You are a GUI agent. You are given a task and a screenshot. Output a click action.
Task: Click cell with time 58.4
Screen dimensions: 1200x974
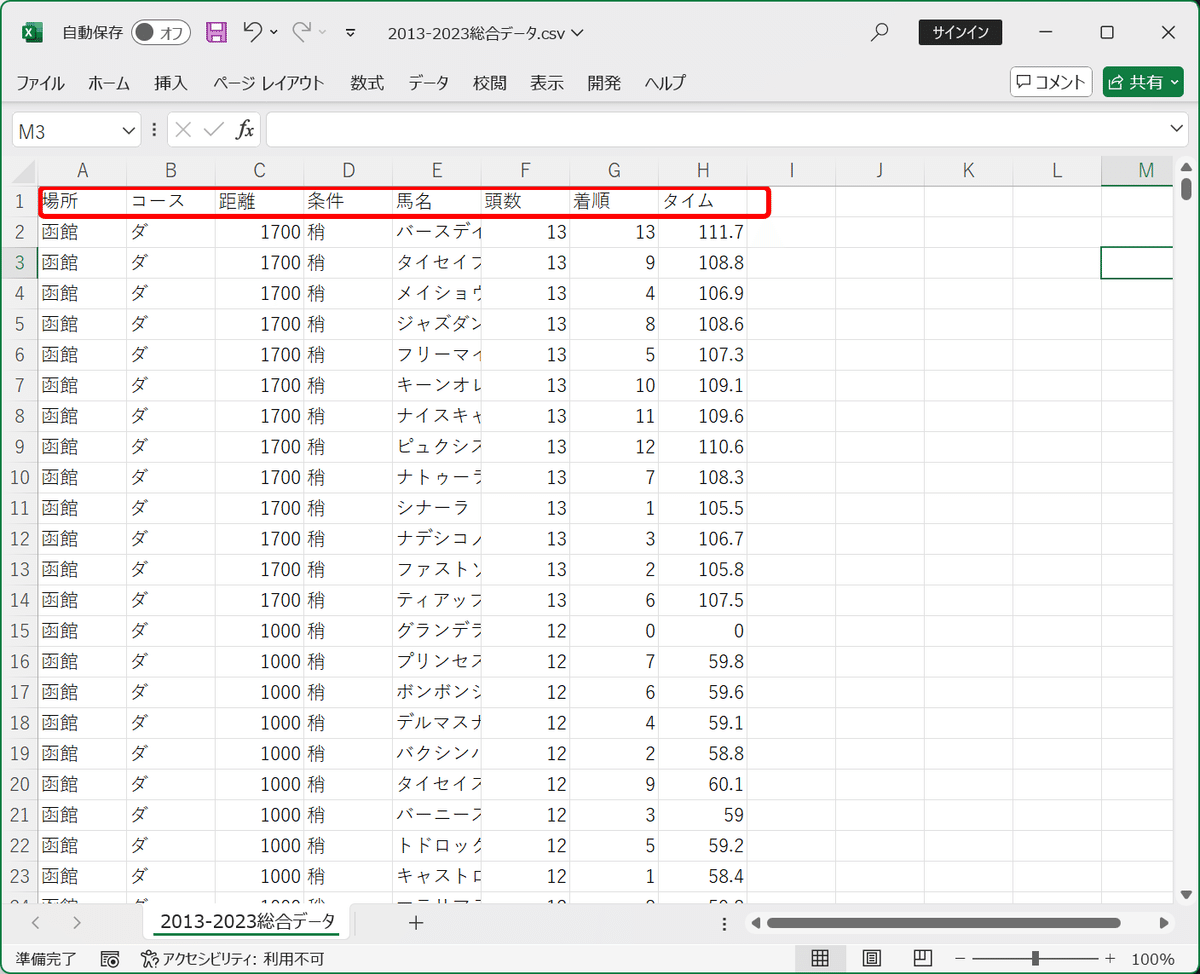703,876
